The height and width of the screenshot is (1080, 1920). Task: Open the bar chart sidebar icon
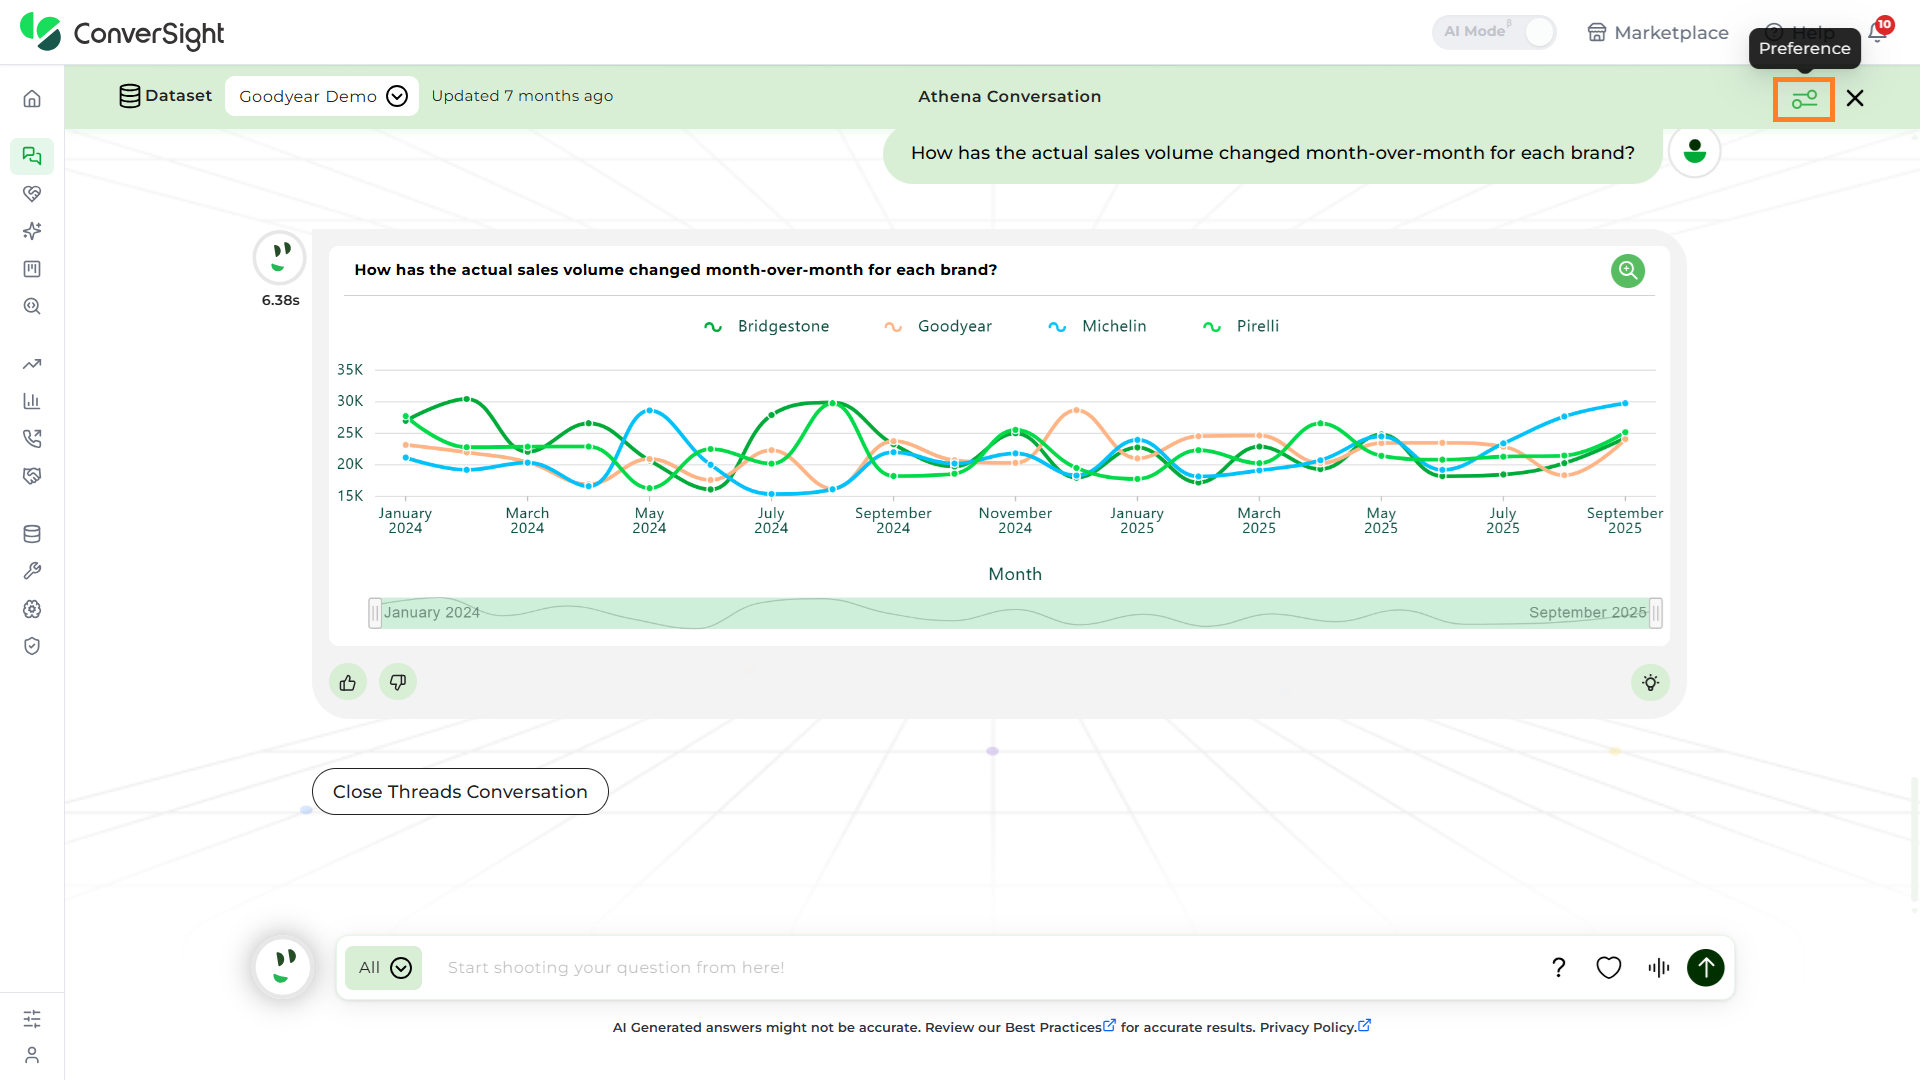click(32, 401)
